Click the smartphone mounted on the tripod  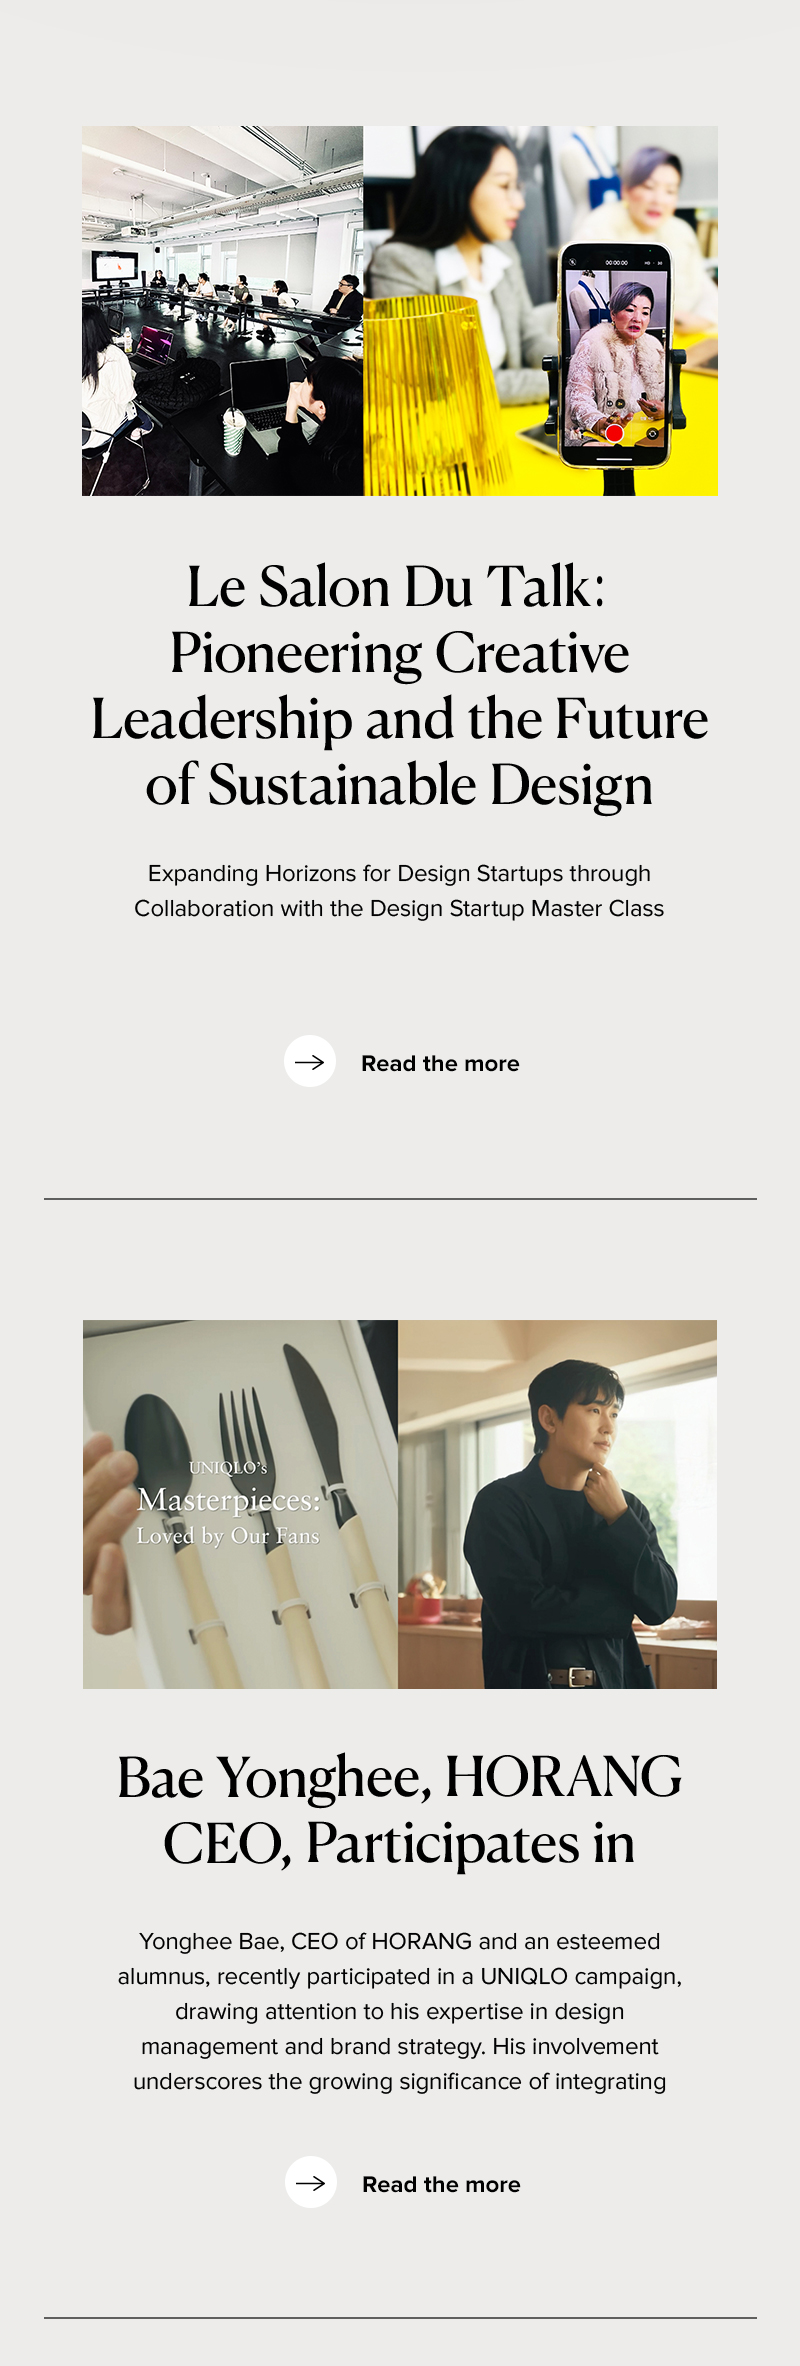(x=615, y=355)
